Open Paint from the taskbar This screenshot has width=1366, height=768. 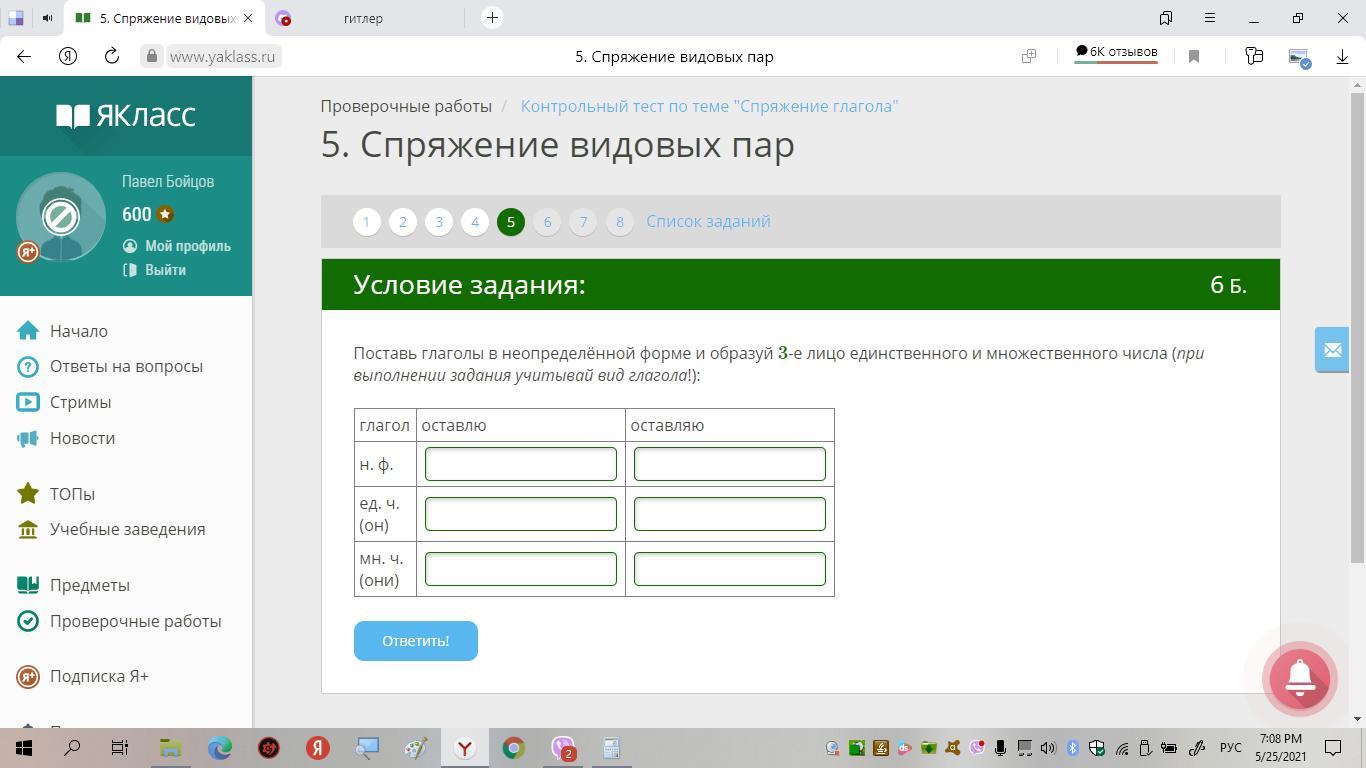(415, 747)
